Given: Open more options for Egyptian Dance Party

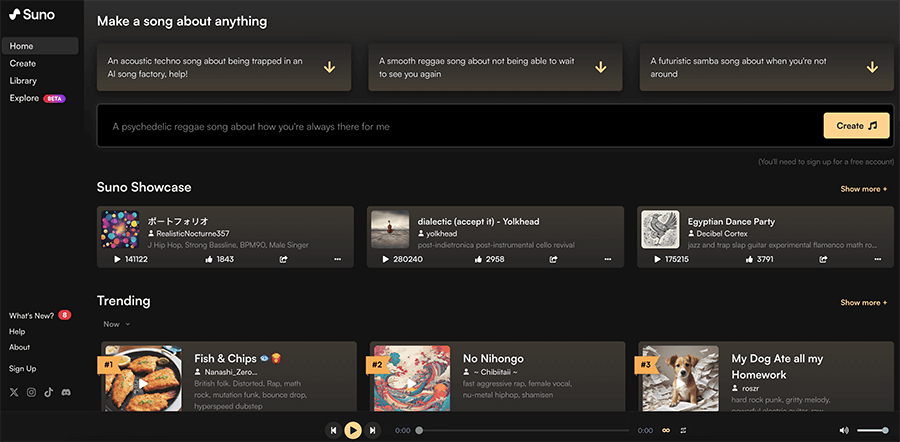Looking at the screenshot, I should click(x=878, y=259).
